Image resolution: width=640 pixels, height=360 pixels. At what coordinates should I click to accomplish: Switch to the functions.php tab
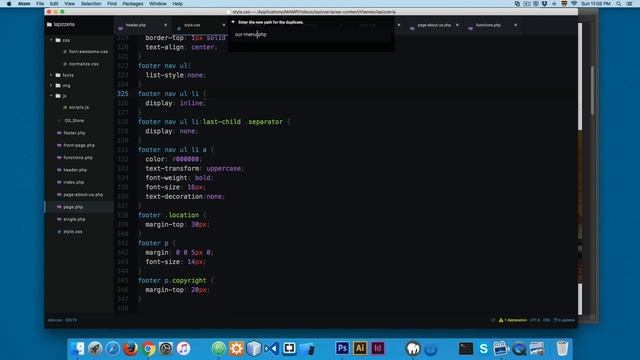pyautogui.click(x=488, y=25)
